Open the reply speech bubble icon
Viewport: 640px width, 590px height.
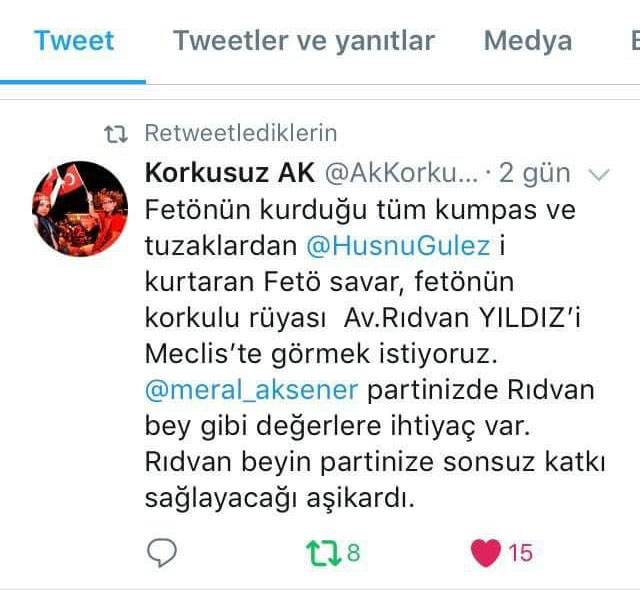tap(162, 552)
